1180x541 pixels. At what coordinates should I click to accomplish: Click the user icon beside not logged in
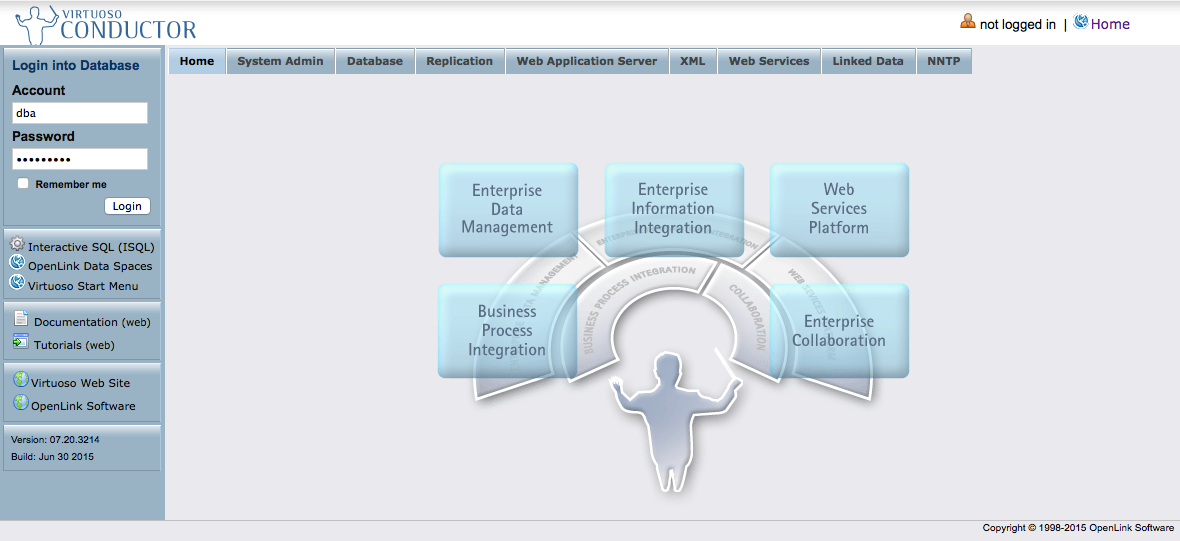coord(967,22)
